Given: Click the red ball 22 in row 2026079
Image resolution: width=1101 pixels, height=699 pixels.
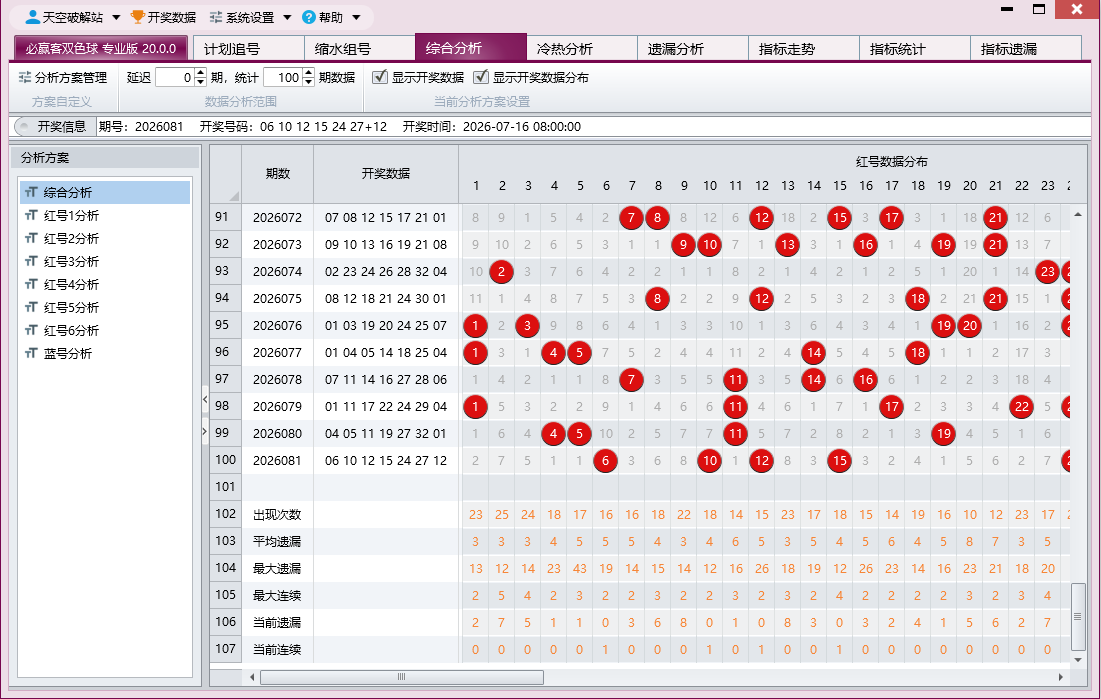Looking at the screenshot, I should tap(1022, 407).
